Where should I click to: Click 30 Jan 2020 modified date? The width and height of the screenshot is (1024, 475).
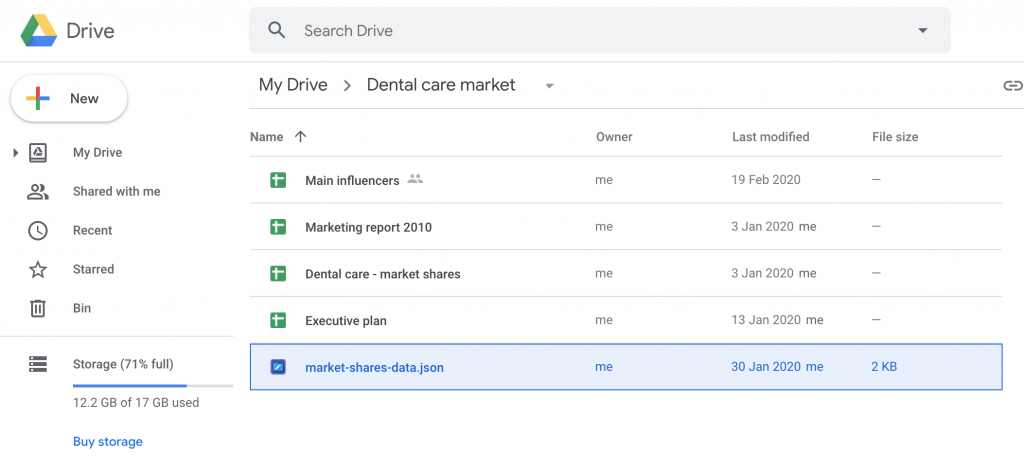coord(766,367)
